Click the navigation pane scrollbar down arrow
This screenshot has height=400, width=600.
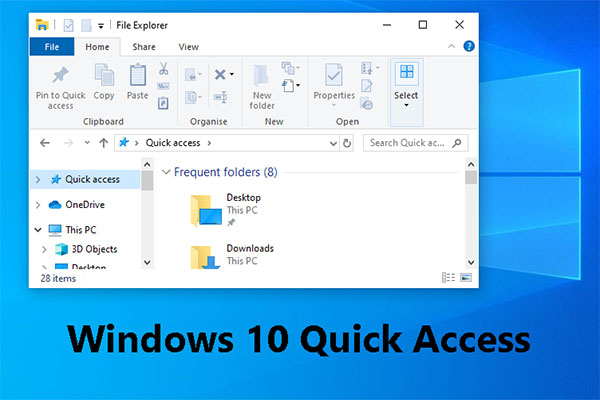[147, 263]
